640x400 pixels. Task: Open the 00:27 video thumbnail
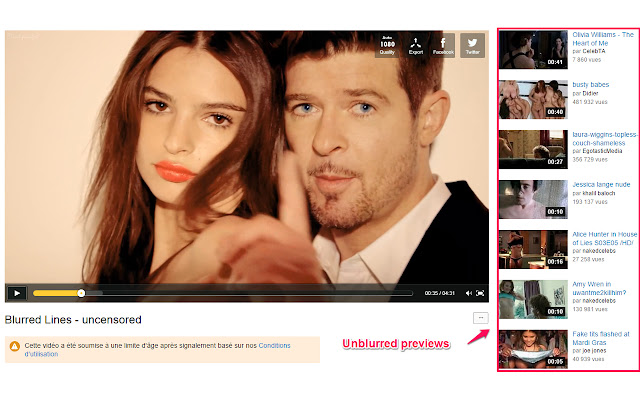533,149
